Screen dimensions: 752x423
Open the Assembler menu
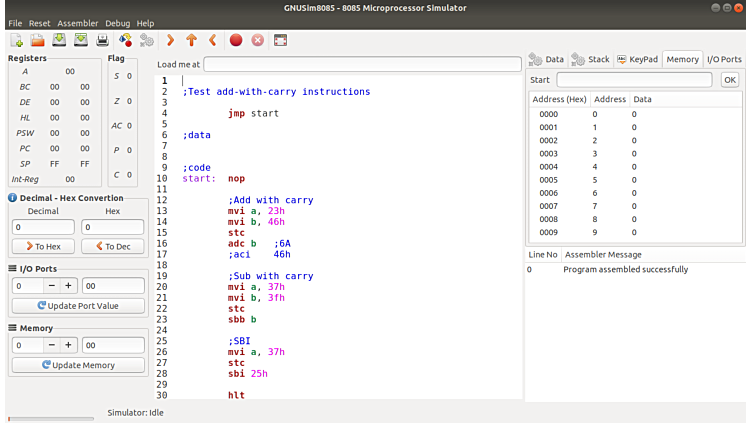pyautogui.click(x=78, y=23)
